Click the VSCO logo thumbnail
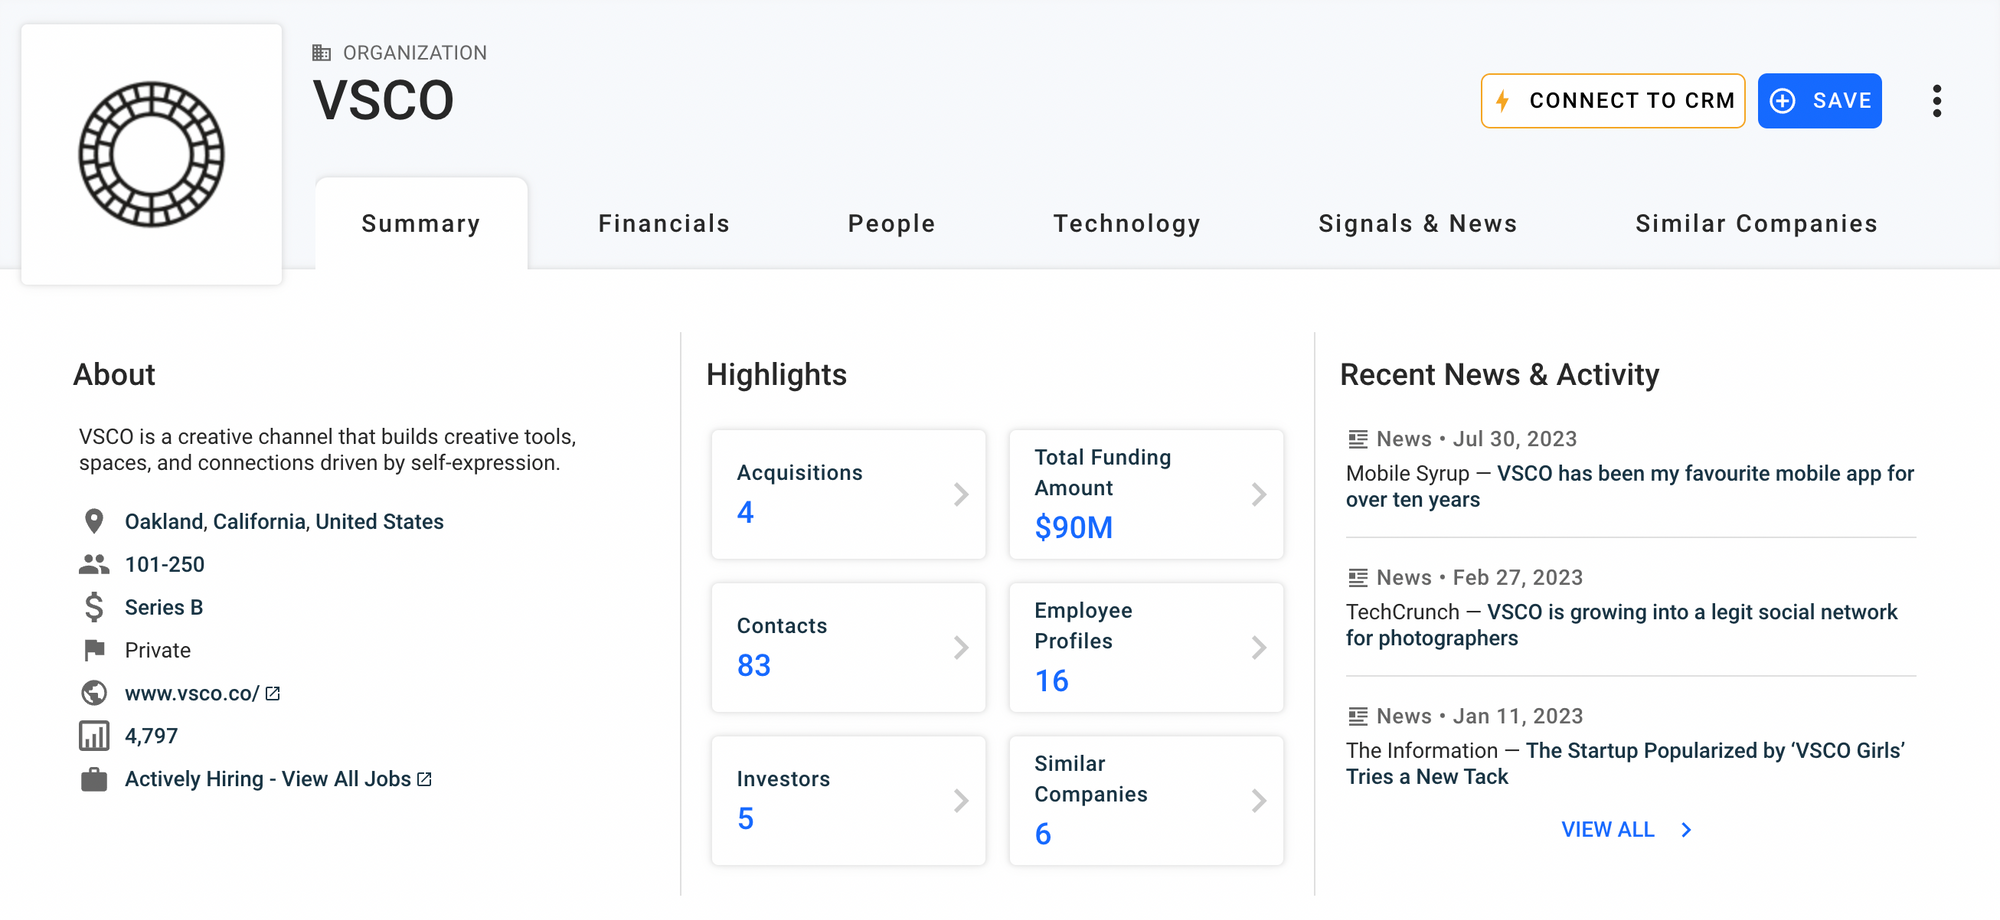The height and width of the screenshot is (920, 2000). tap(152, 155)
